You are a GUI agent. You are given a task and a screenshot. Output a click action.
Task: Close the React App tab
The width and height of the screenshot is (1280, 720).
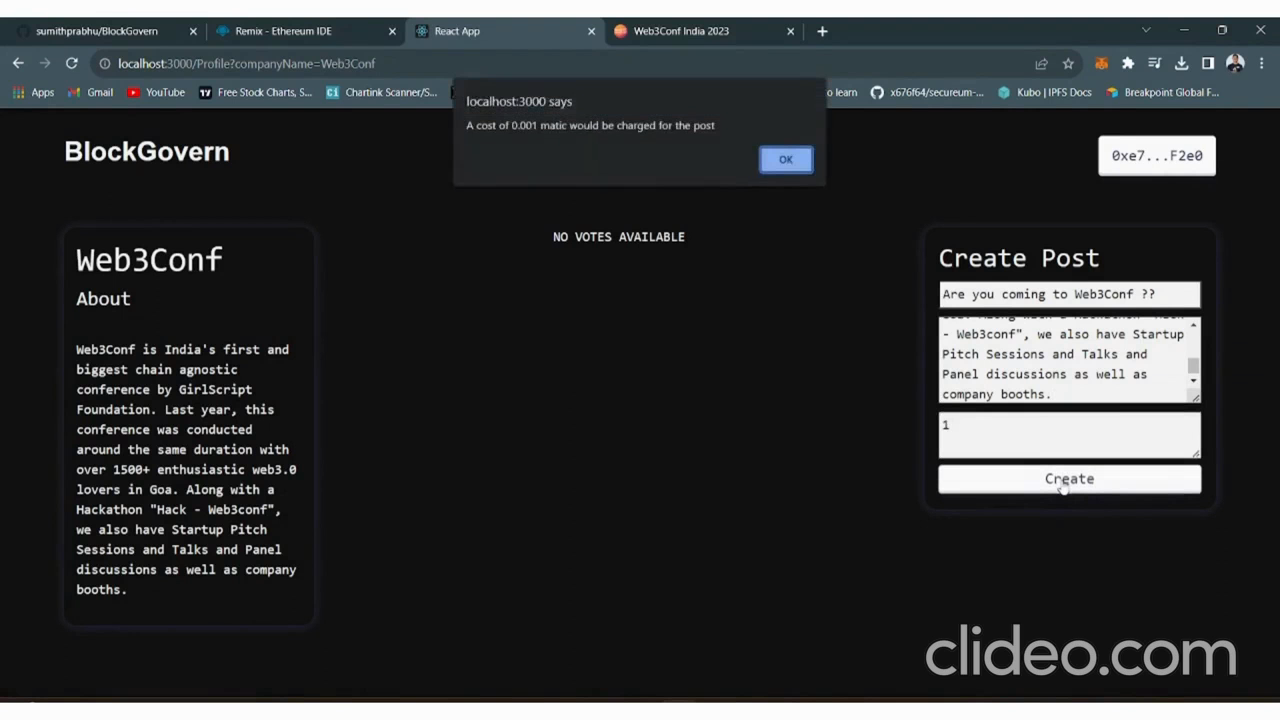click(591, 31)
